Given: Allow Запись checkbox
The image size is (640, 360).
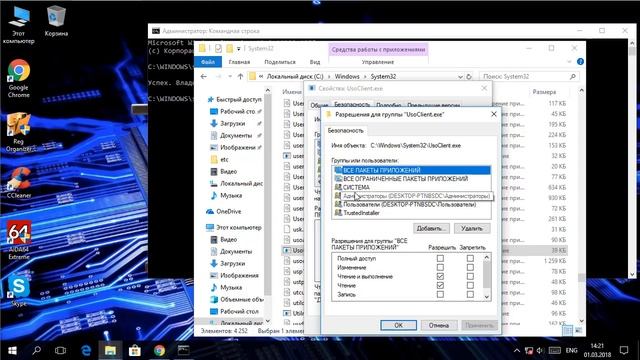Looking at the screenshot, I should point(440,294).
